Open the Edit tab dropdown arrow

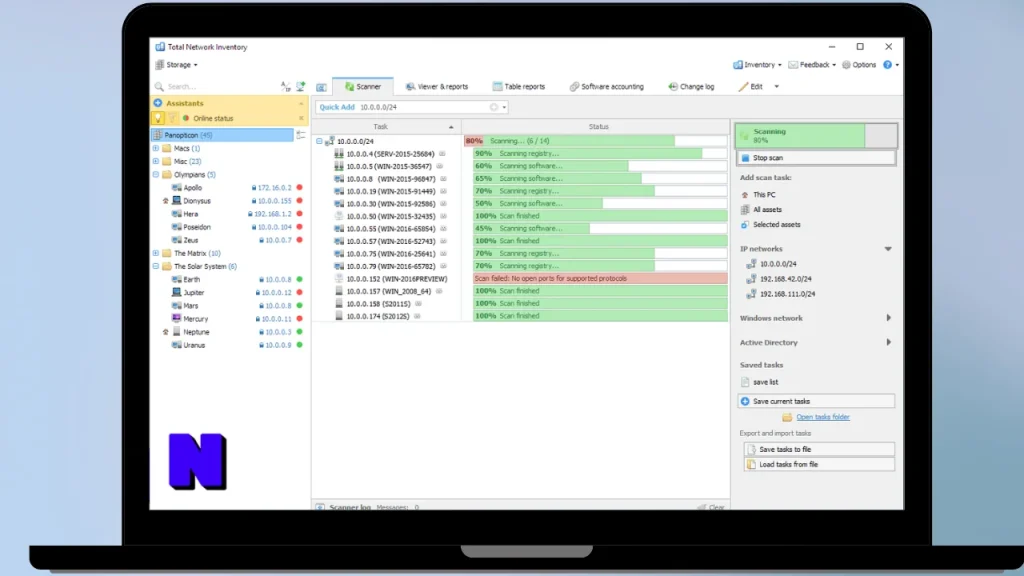pyautogui.click(x=776, y=86)
